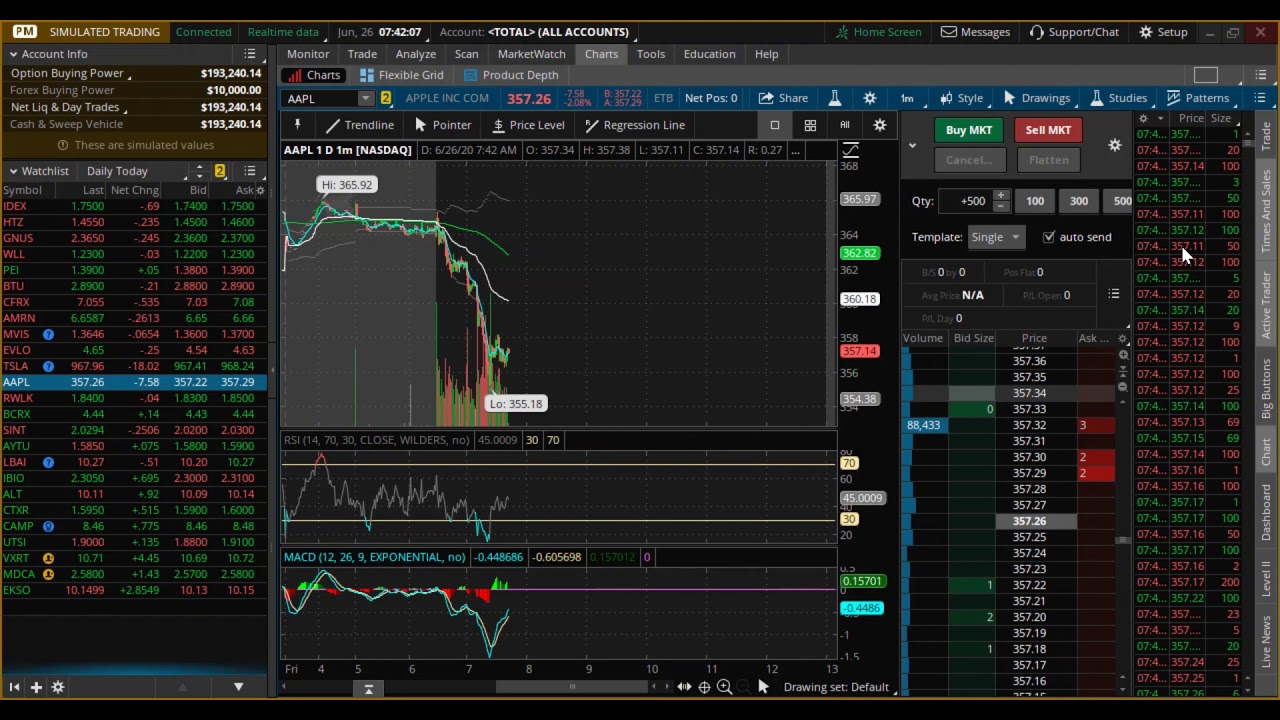Viewport: 1280px width, 720px height.
Task: Open the sidebar gear at bottom left
Action: tap(58, 687)
